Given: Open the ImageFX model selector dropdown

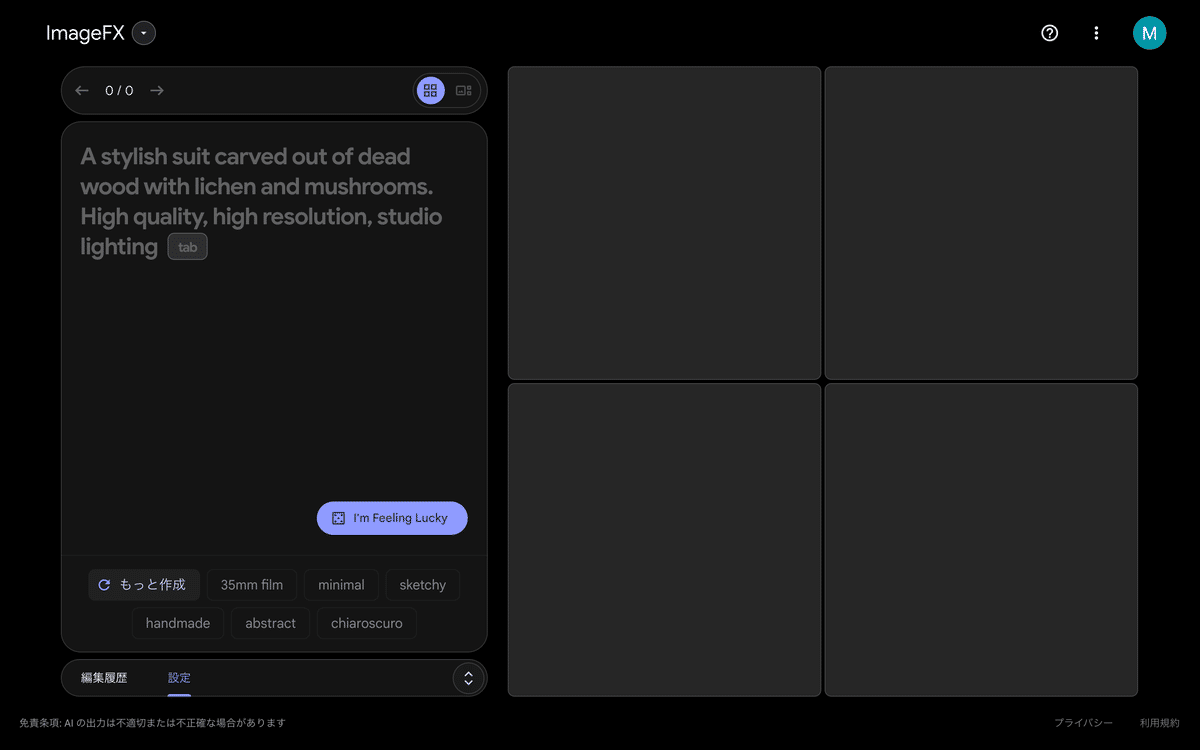Looking at the screenshot, I should point(143,33).
